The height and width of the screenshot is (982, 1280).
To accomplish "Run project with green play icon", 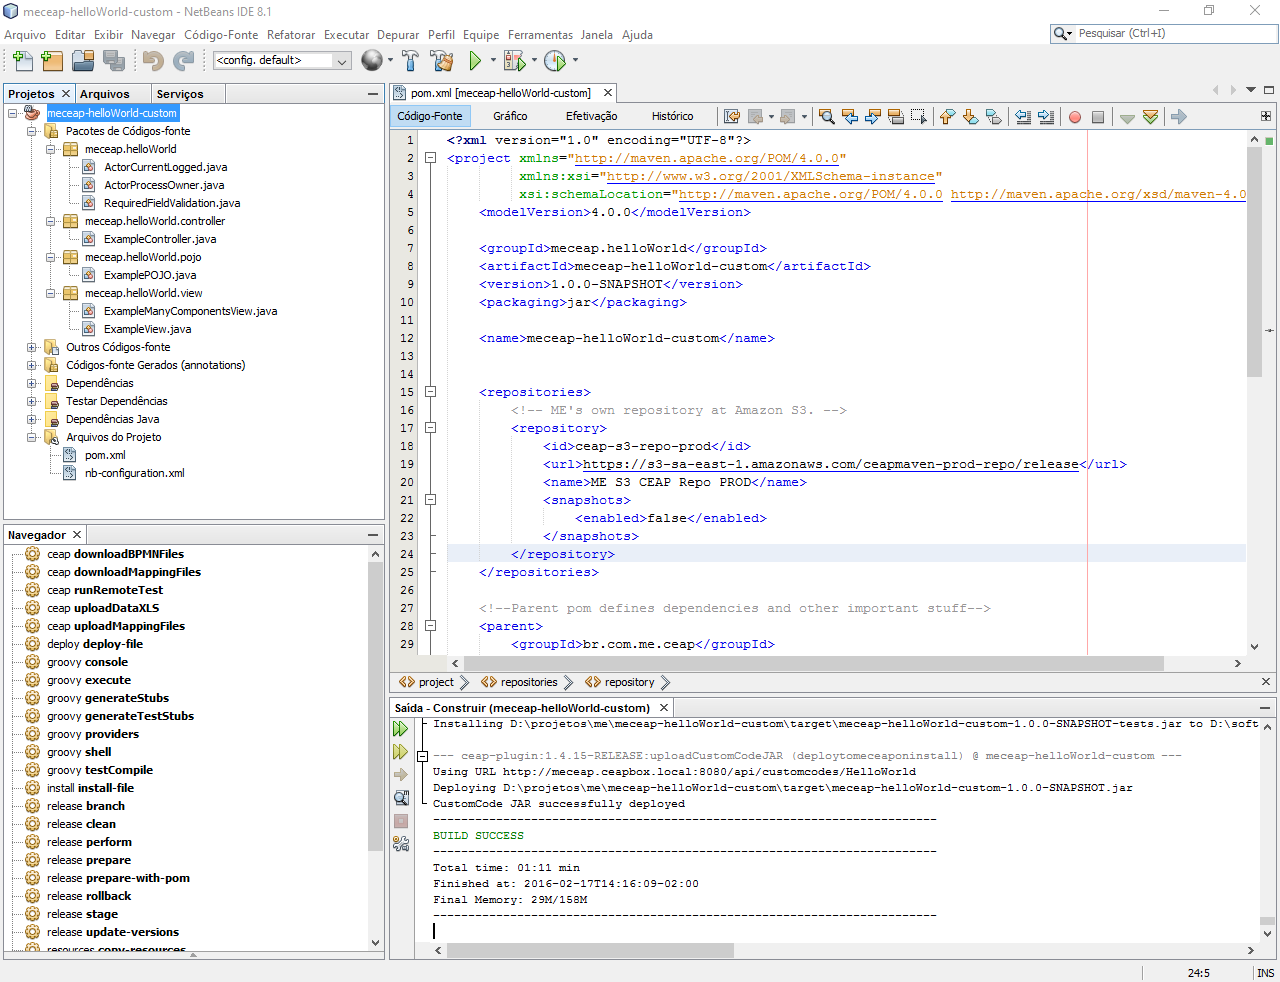I will pos(475,61).
